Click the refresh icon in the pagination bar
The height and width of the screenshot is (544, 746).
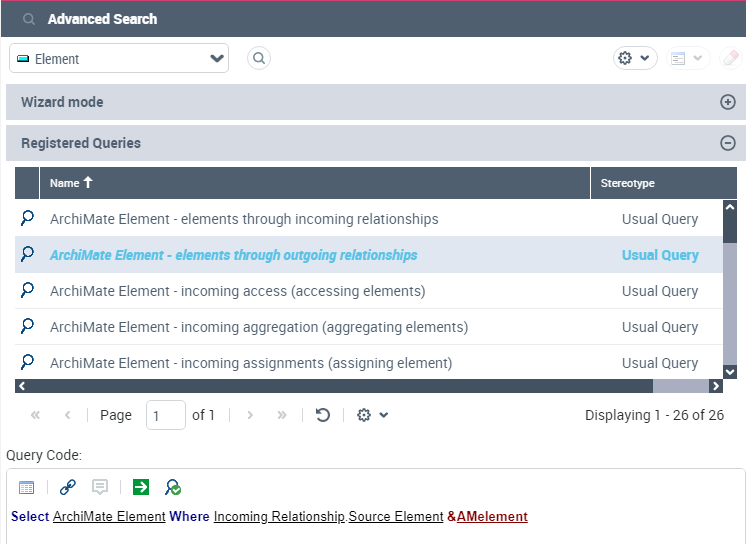click(x=323, y=415)
